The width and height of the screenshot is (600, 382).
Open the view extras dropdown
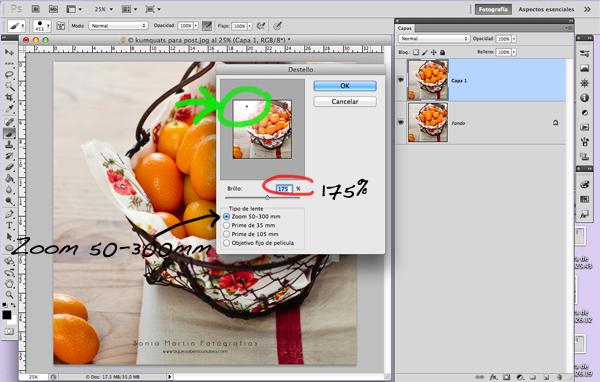[x=74, y=9]
